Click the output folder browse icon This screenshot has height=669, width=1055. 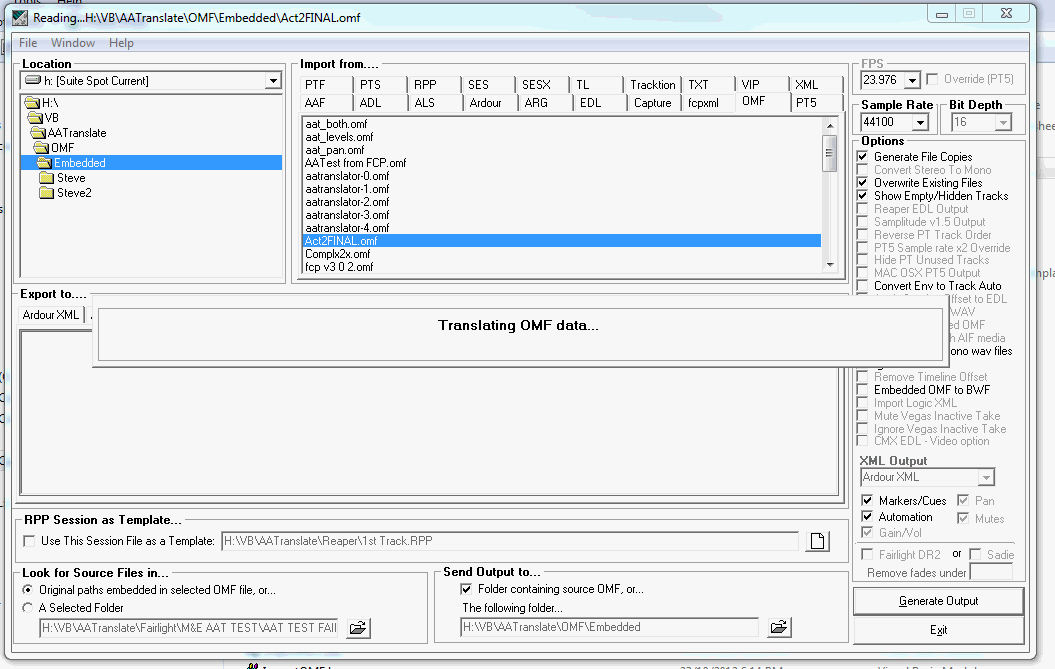tap(780, 627)
